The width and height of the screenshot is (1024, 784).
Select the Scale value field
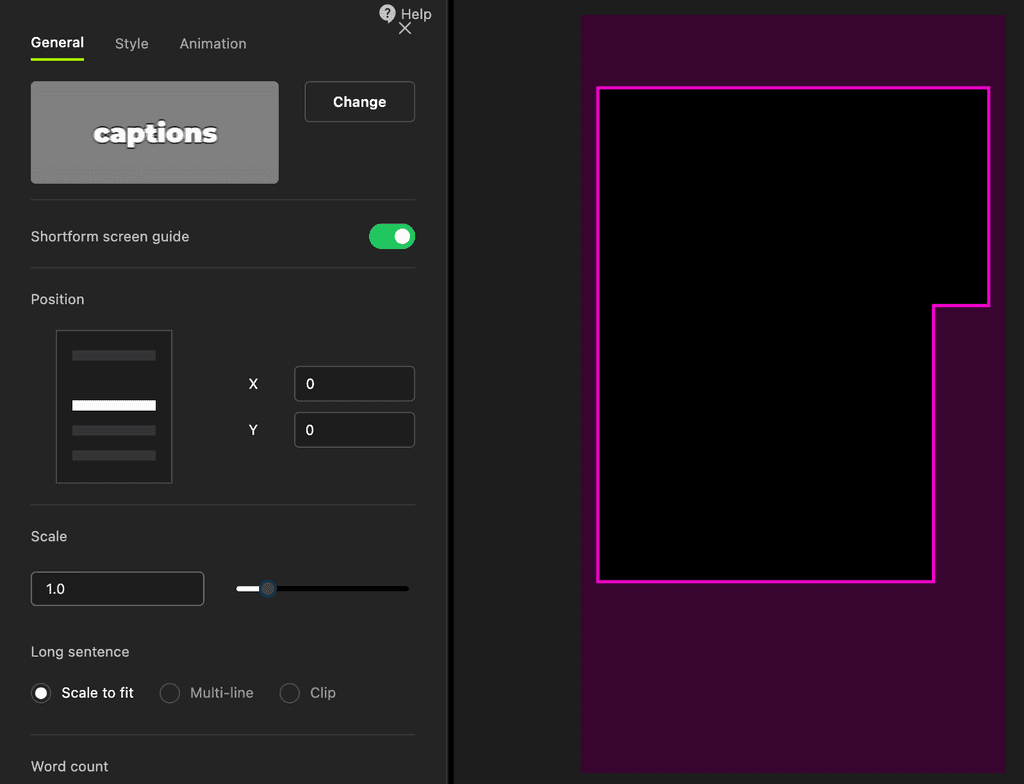[117, 588]
